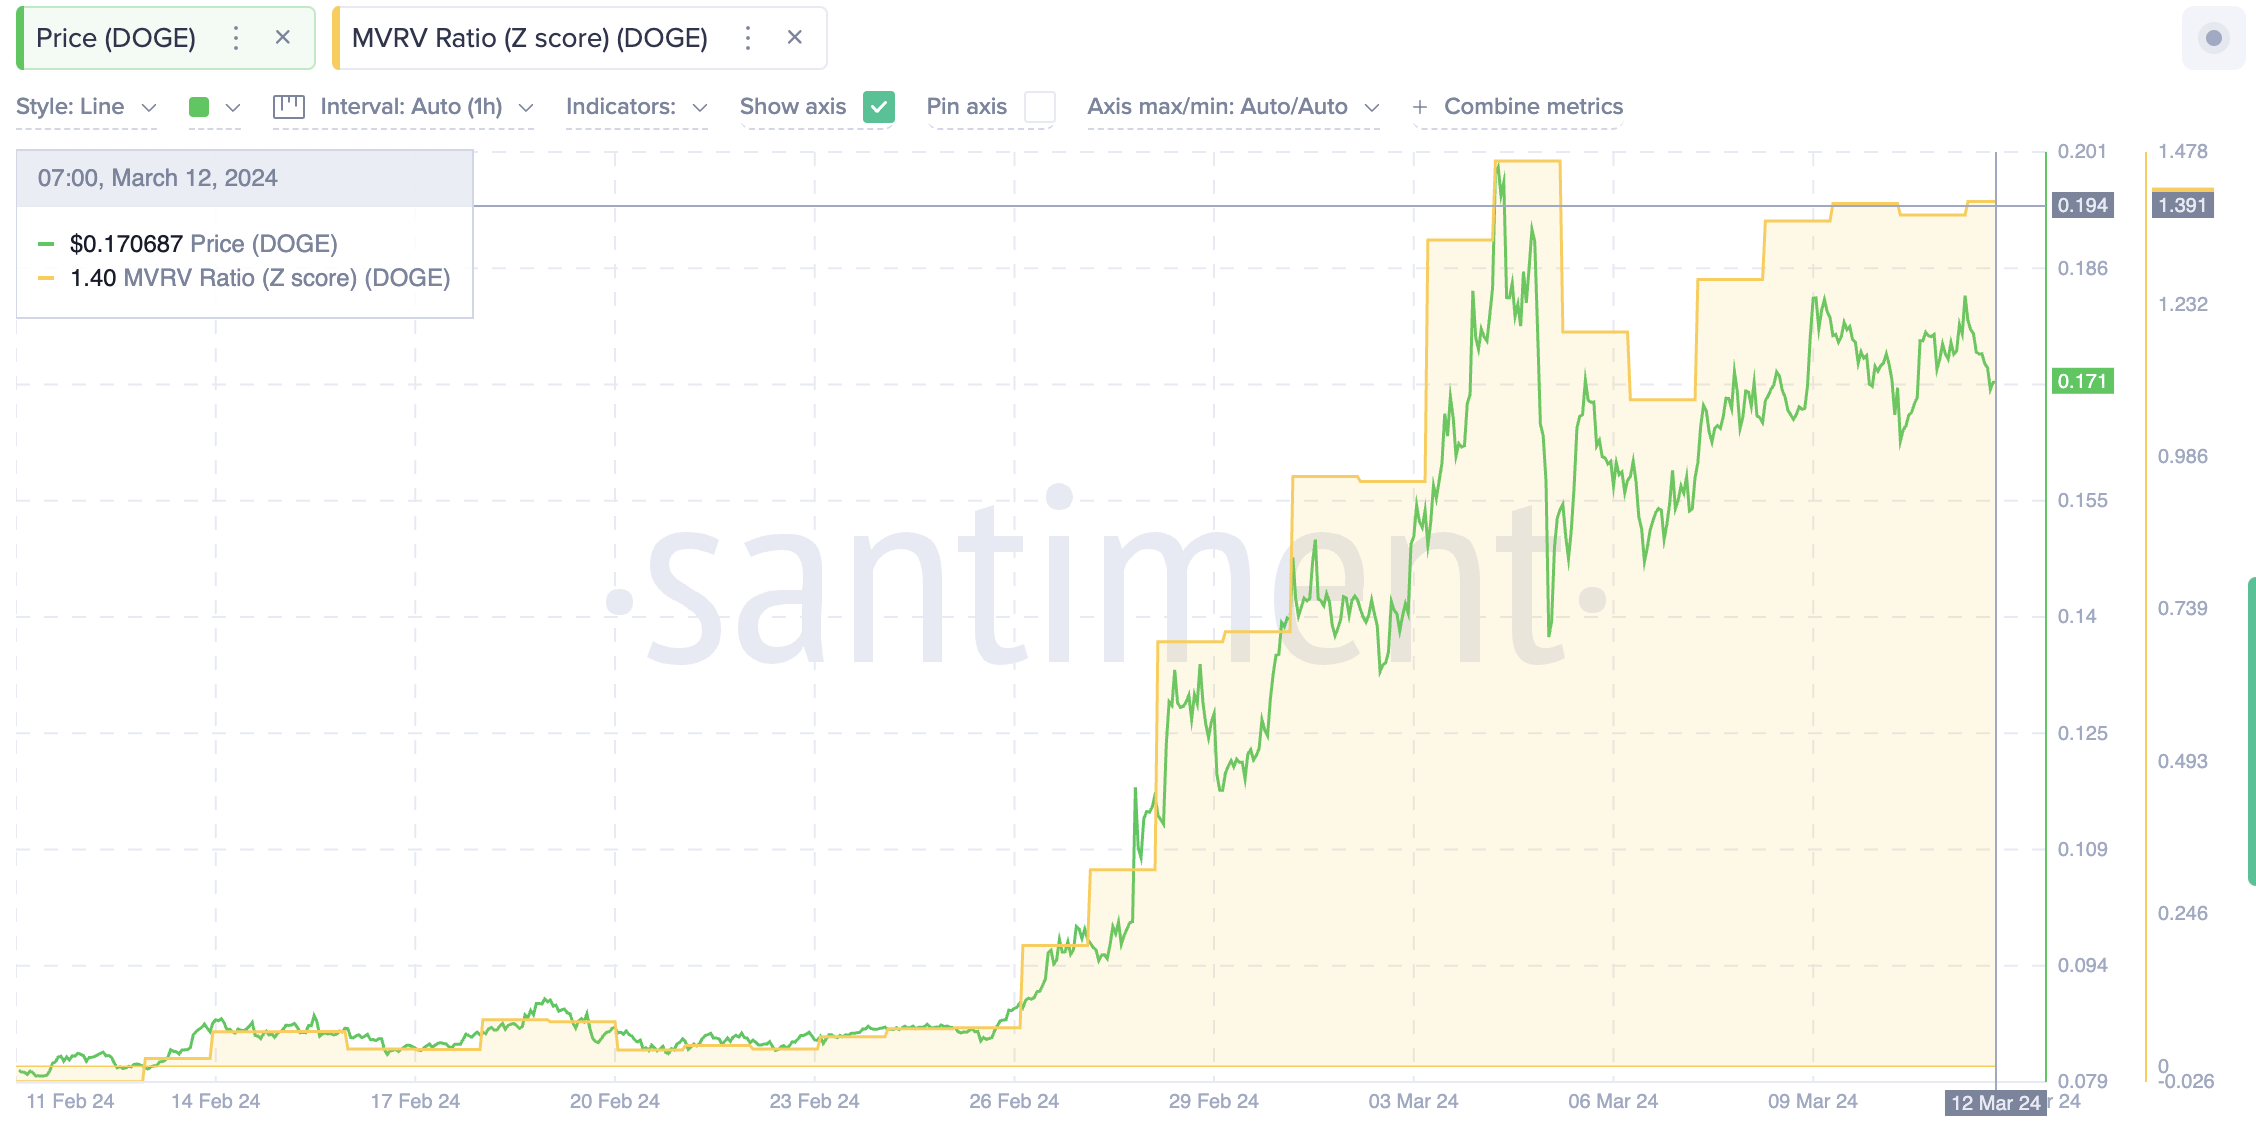Click the plus icon beside Combine metrics
This screenshot has width=2256, height=1140.
1419,107
